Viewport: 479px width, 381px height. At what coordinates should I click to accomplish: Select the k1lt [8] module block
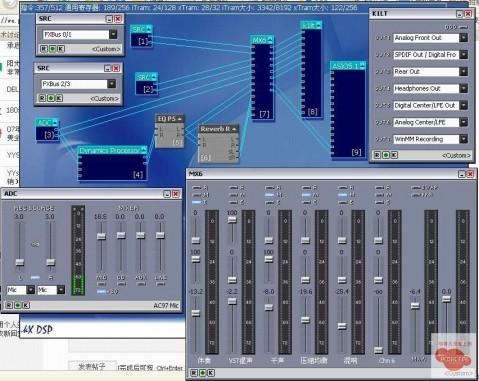point(311,69)
